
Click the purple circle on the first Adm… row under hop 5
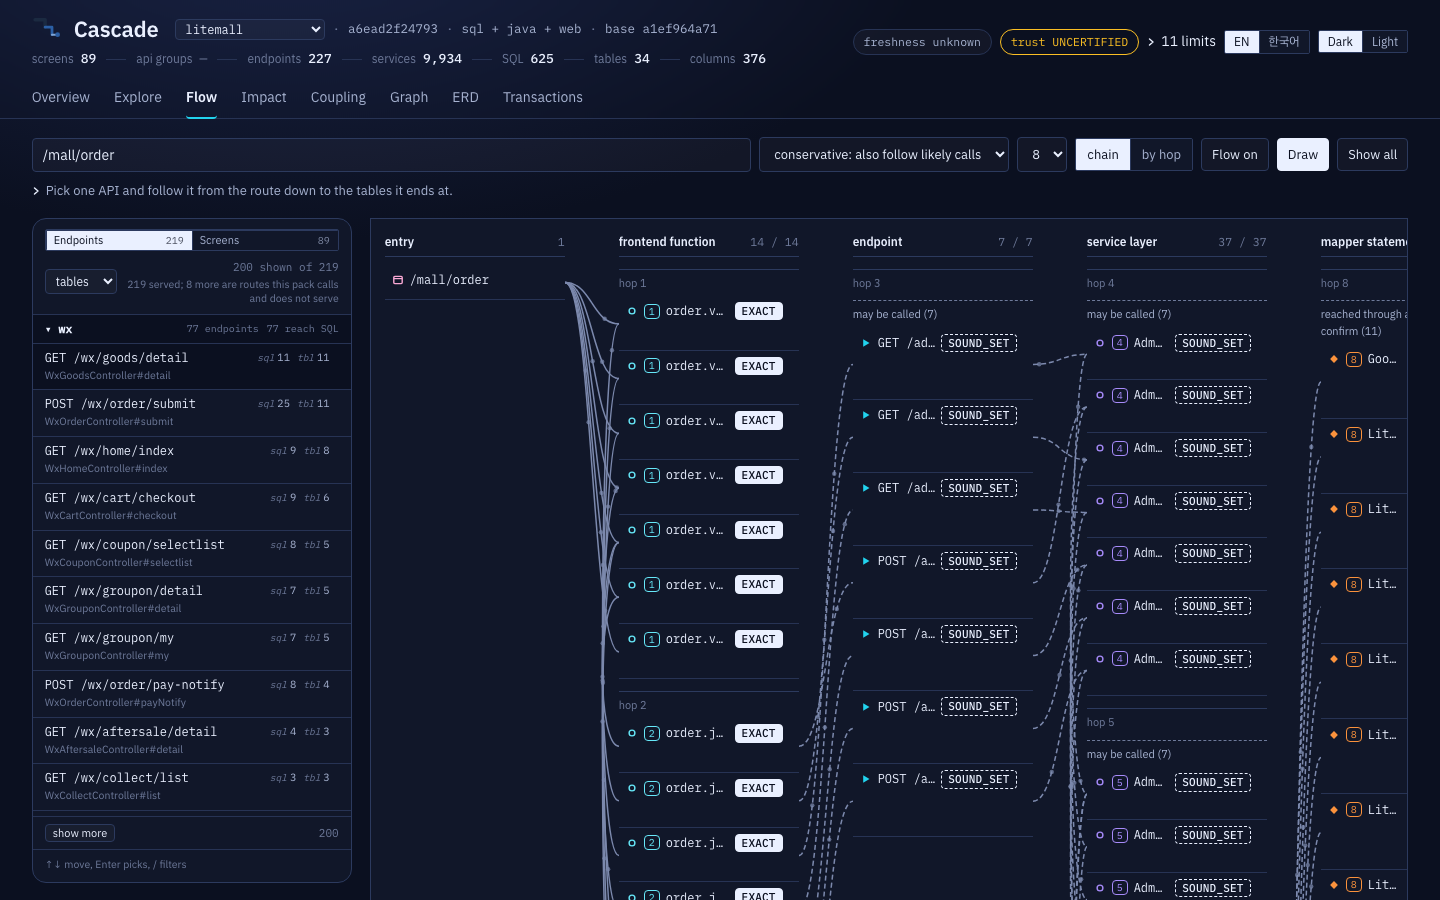1100,782
